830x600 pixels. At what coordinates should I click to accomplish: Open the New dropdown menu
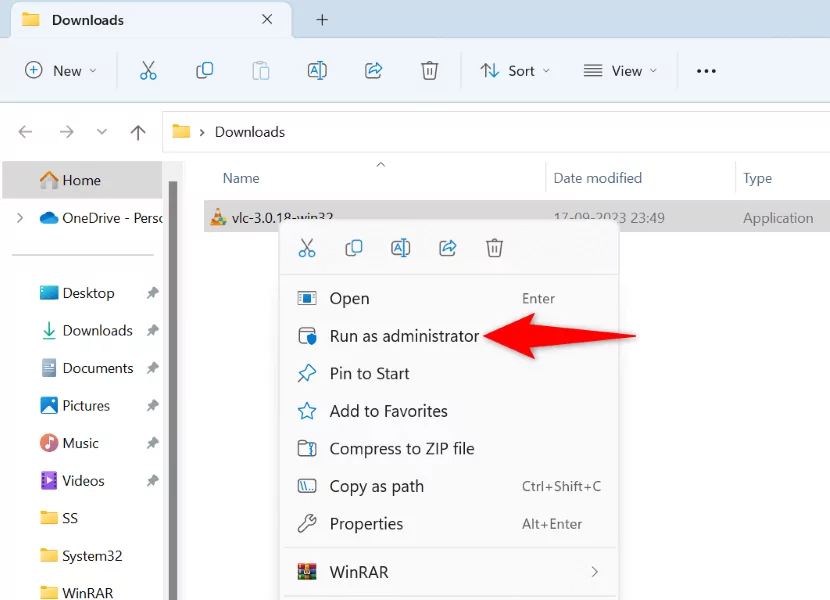point(61,70)
